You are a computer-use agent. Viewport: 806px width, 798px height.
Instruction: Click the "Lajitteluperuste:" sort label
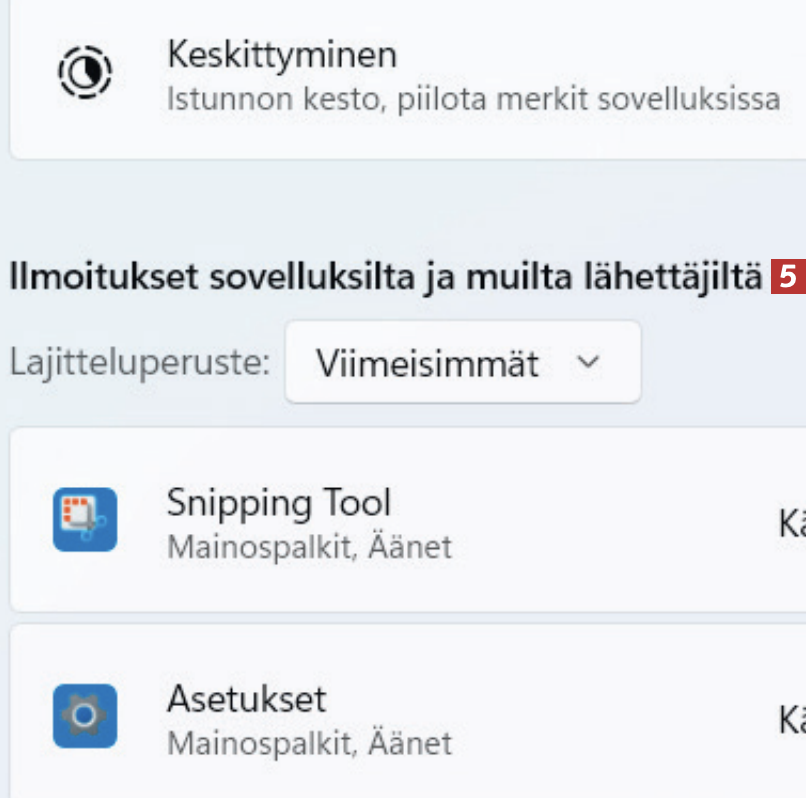coord(140,363)
